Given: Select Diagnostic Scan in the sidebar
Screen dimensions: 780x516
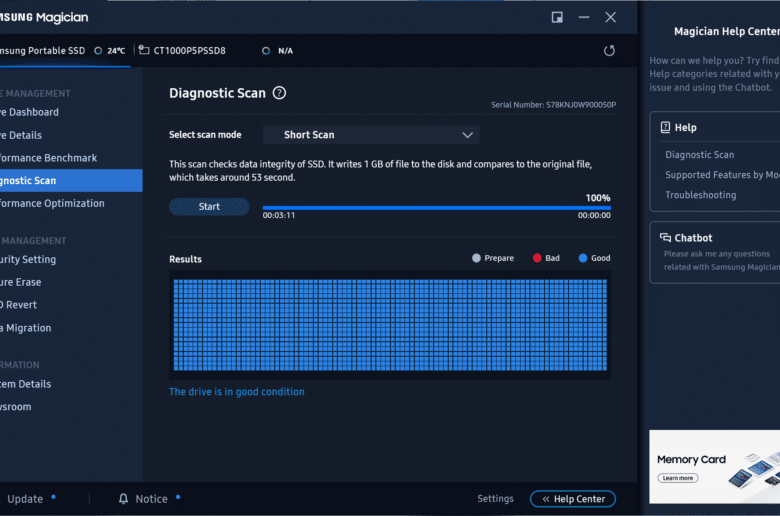Looking at the screenshot, I should coord(71,181).
